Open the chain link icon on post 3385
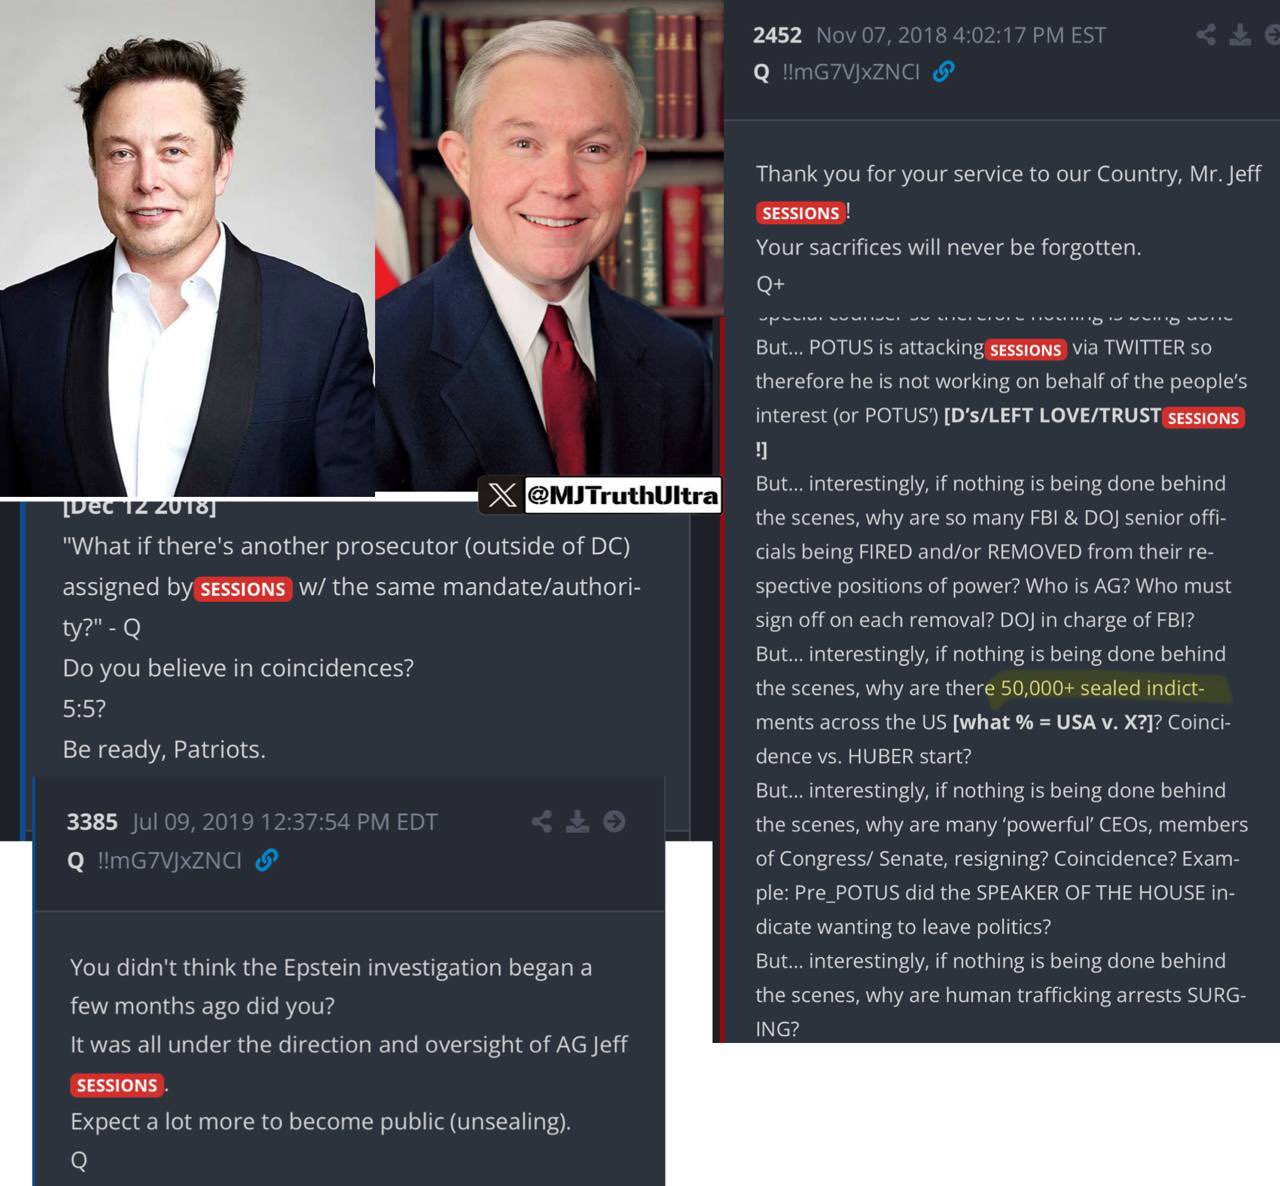 click(x=266, y=860)
